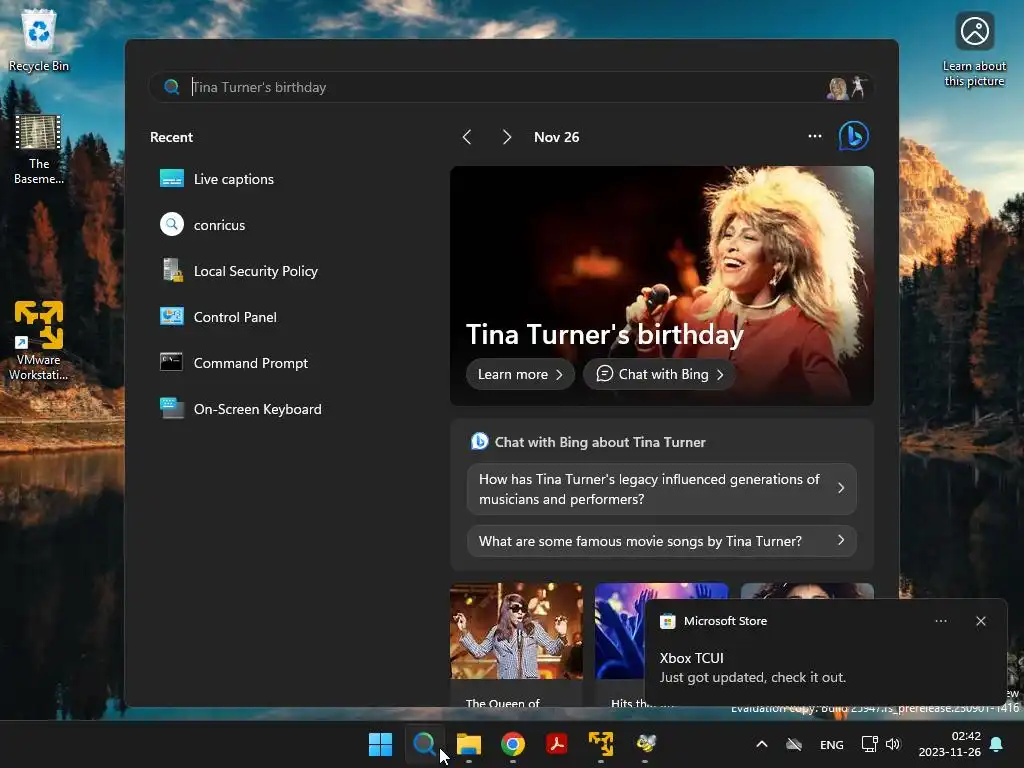Open the Bing Chat icon in search panel
Image resolution: width=1024 pixels, height=768 pixels.
click(854, 136)
